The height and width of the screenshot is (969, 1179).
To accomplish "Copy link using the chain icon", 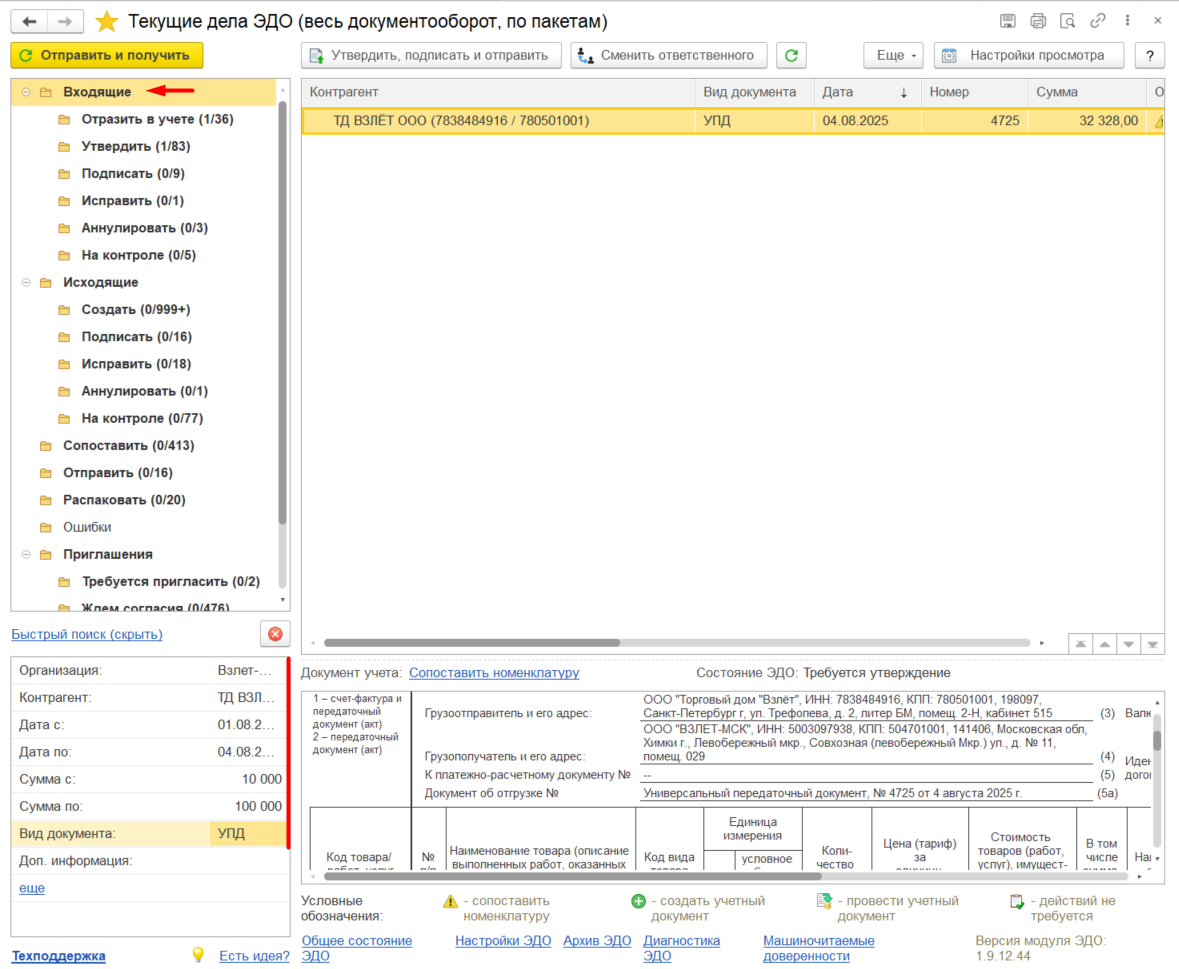I will click(1098, 21).
